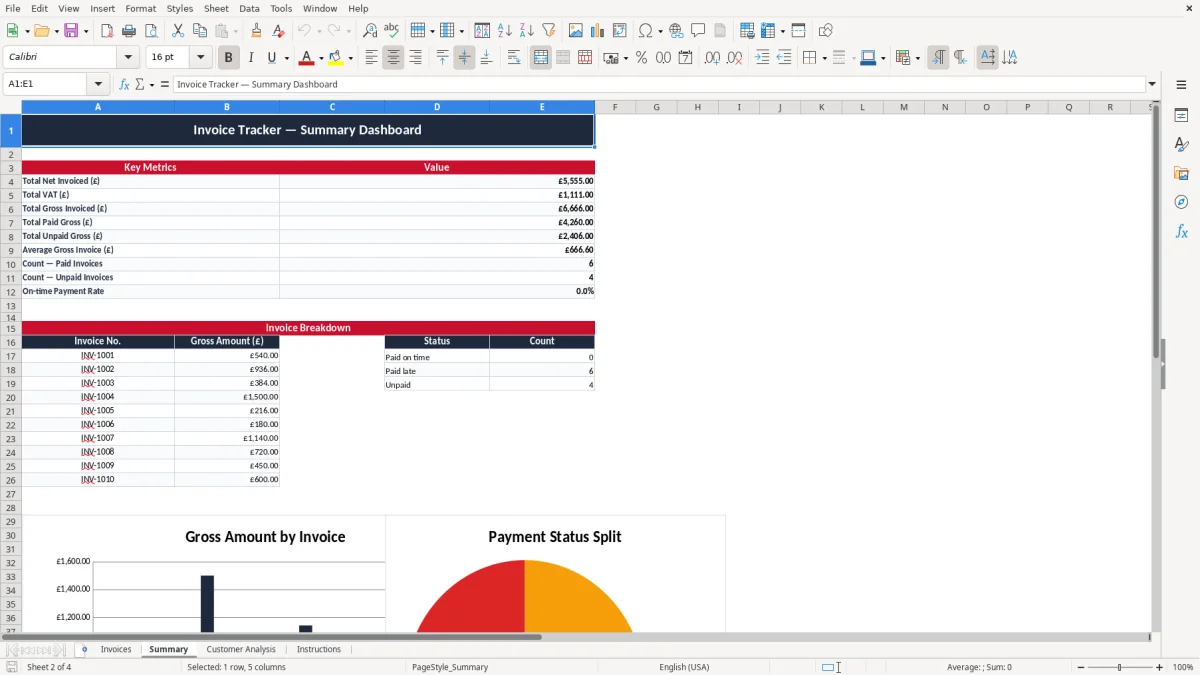Open the Function Wizard fx icon

[x=124, y=84]
